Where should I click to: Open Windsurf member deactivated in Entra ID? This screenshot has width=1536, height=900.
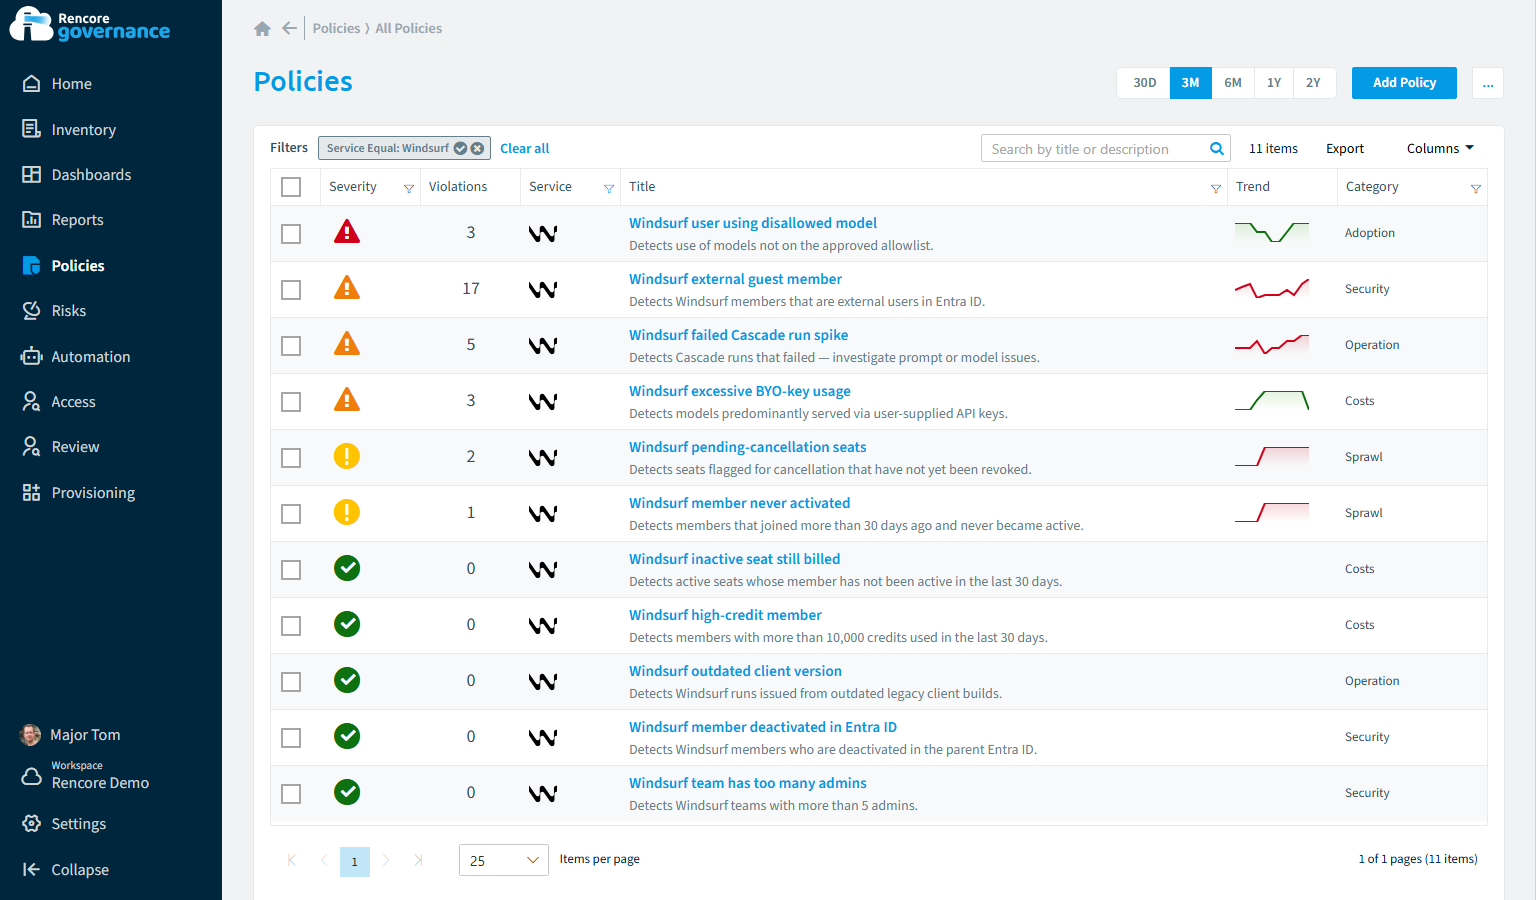(763, 727)
